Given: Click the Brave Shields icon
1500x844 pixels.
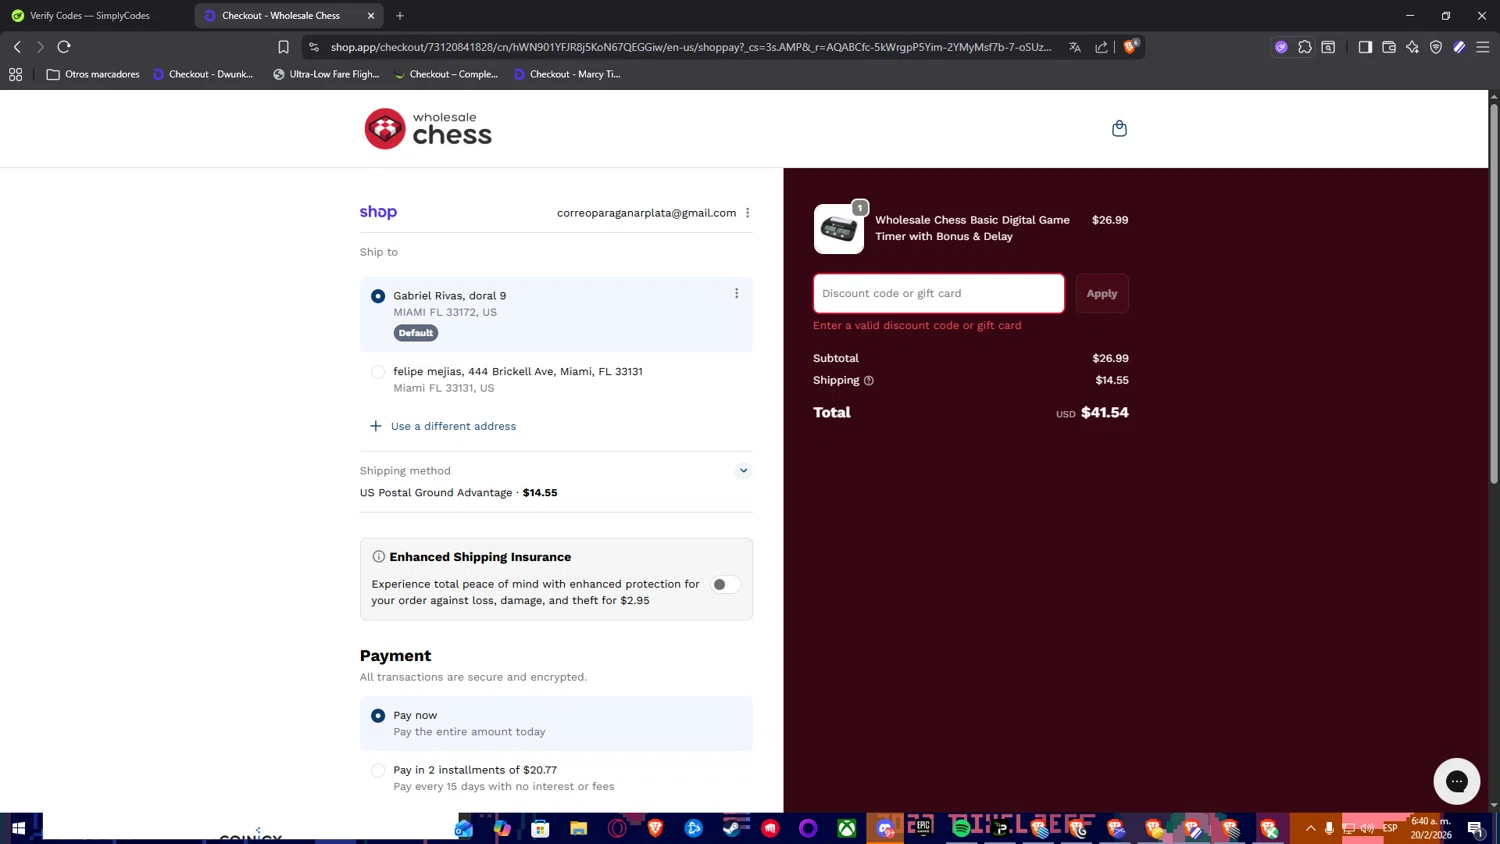Looking at the screenshot, I should click(x=1130, y=46).
